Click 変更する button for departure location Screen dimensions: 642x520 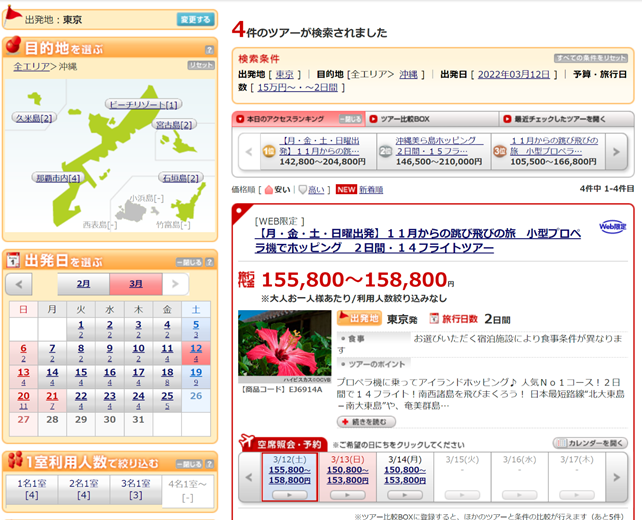[195, 19]
